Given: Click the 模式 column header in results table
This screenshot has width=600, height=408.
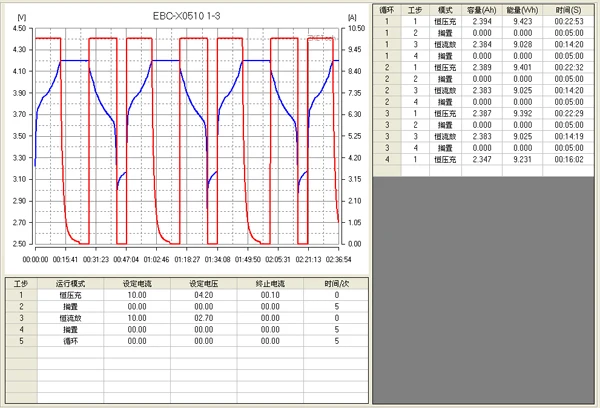Looking at the screenshot, I should coord(445,10).
